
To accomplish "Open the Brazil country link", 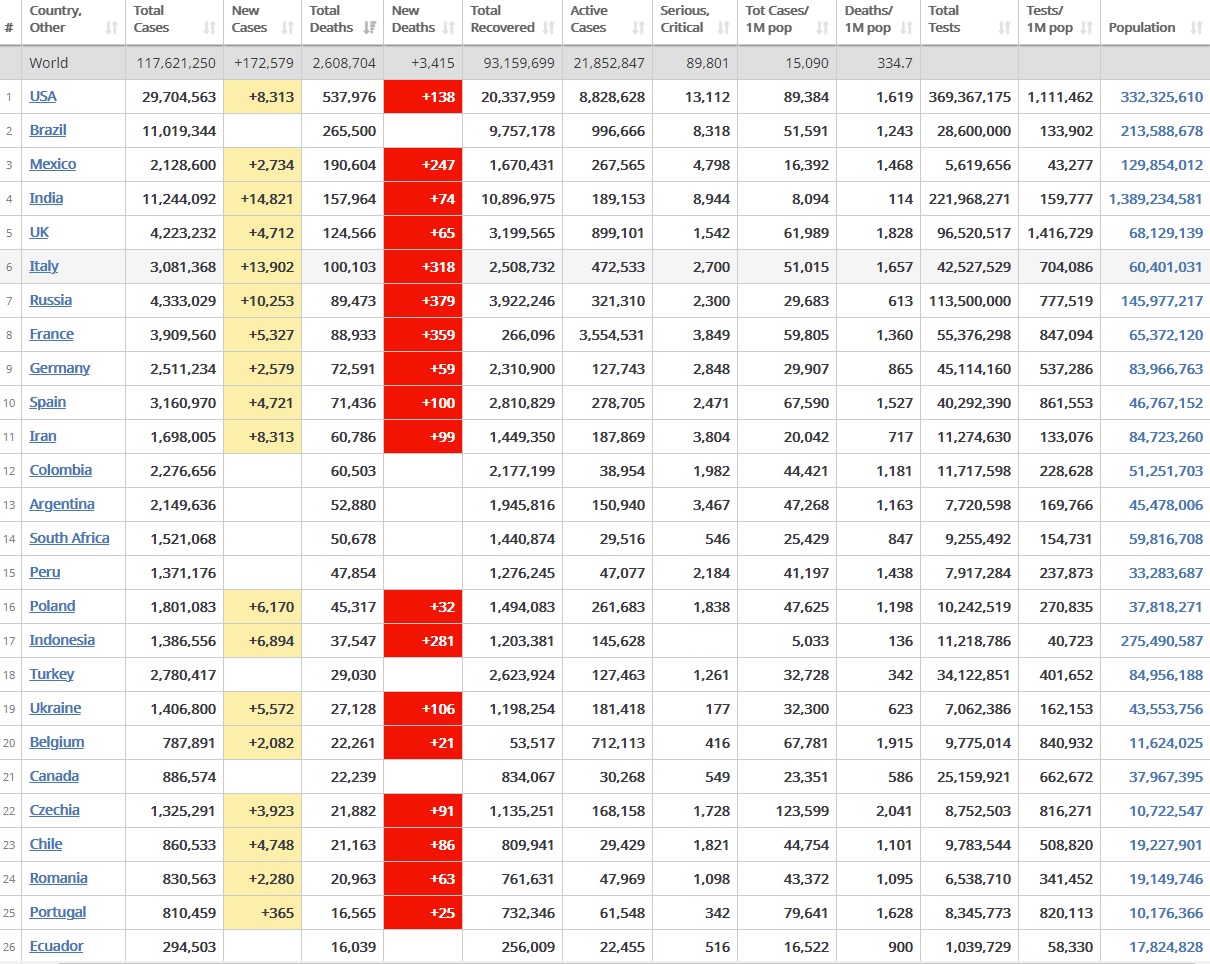I will click(48, 131).
